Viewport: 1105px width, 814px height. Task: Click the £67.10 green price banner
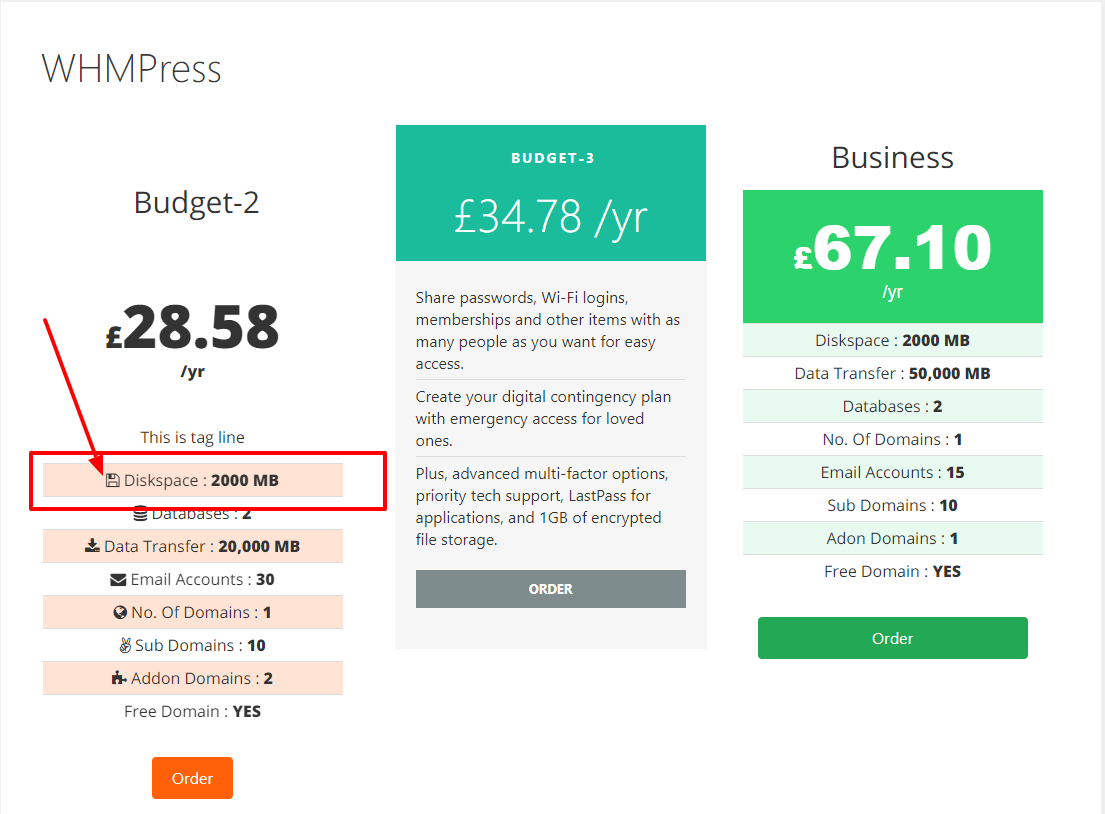coord(893,257)
